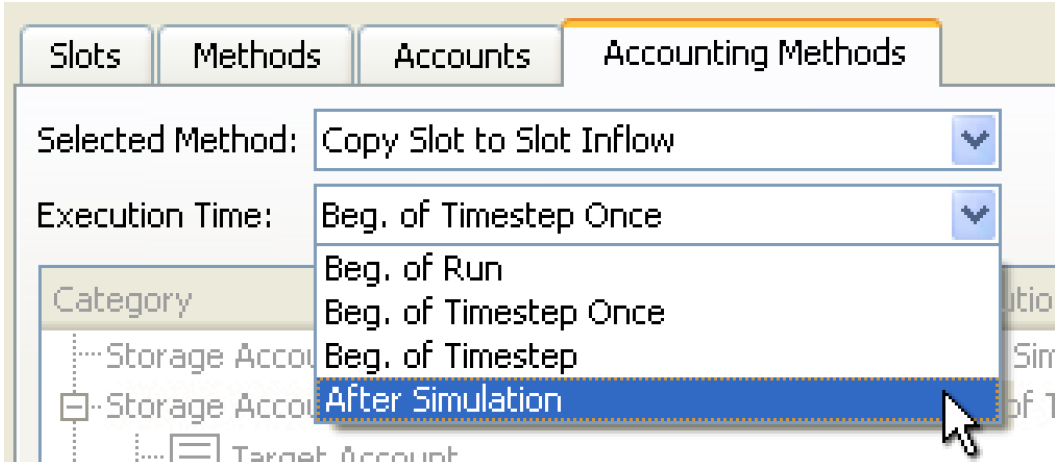Choose the Beg. of Run option
Viewport: 1059px width, 465px height.
point(413,269)
